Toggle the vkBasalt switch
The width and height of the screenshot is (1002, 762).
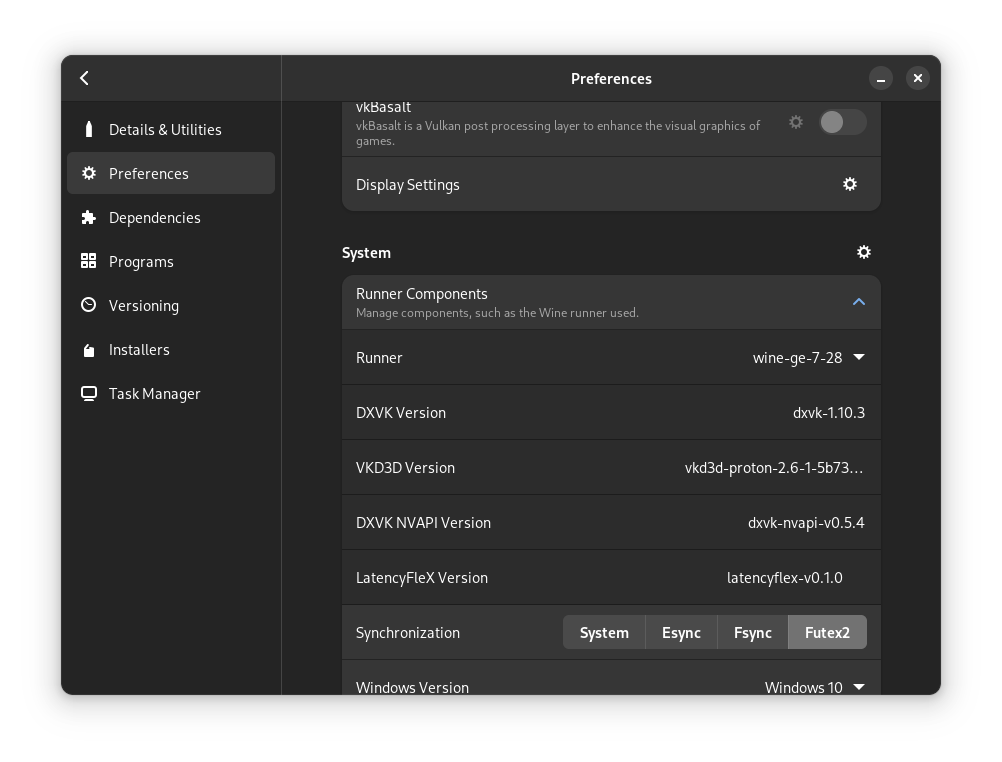843,122
